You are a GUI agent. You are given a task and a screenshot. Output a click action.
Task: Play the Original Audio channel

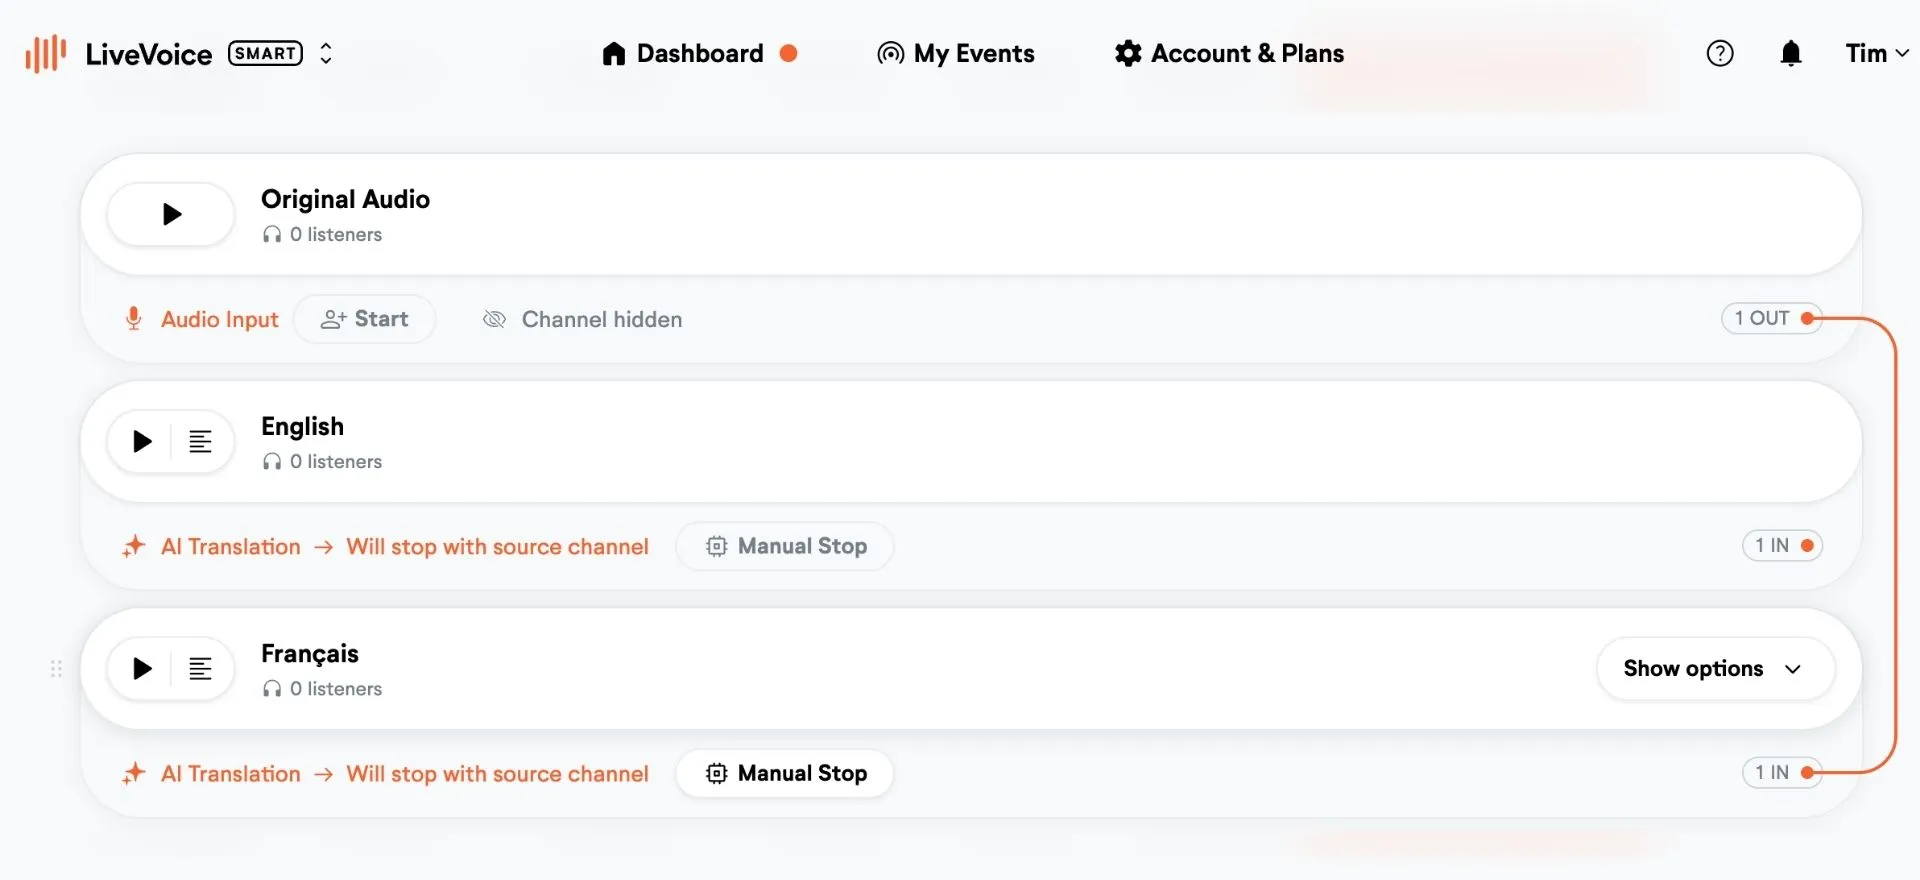tap(171, 214)
